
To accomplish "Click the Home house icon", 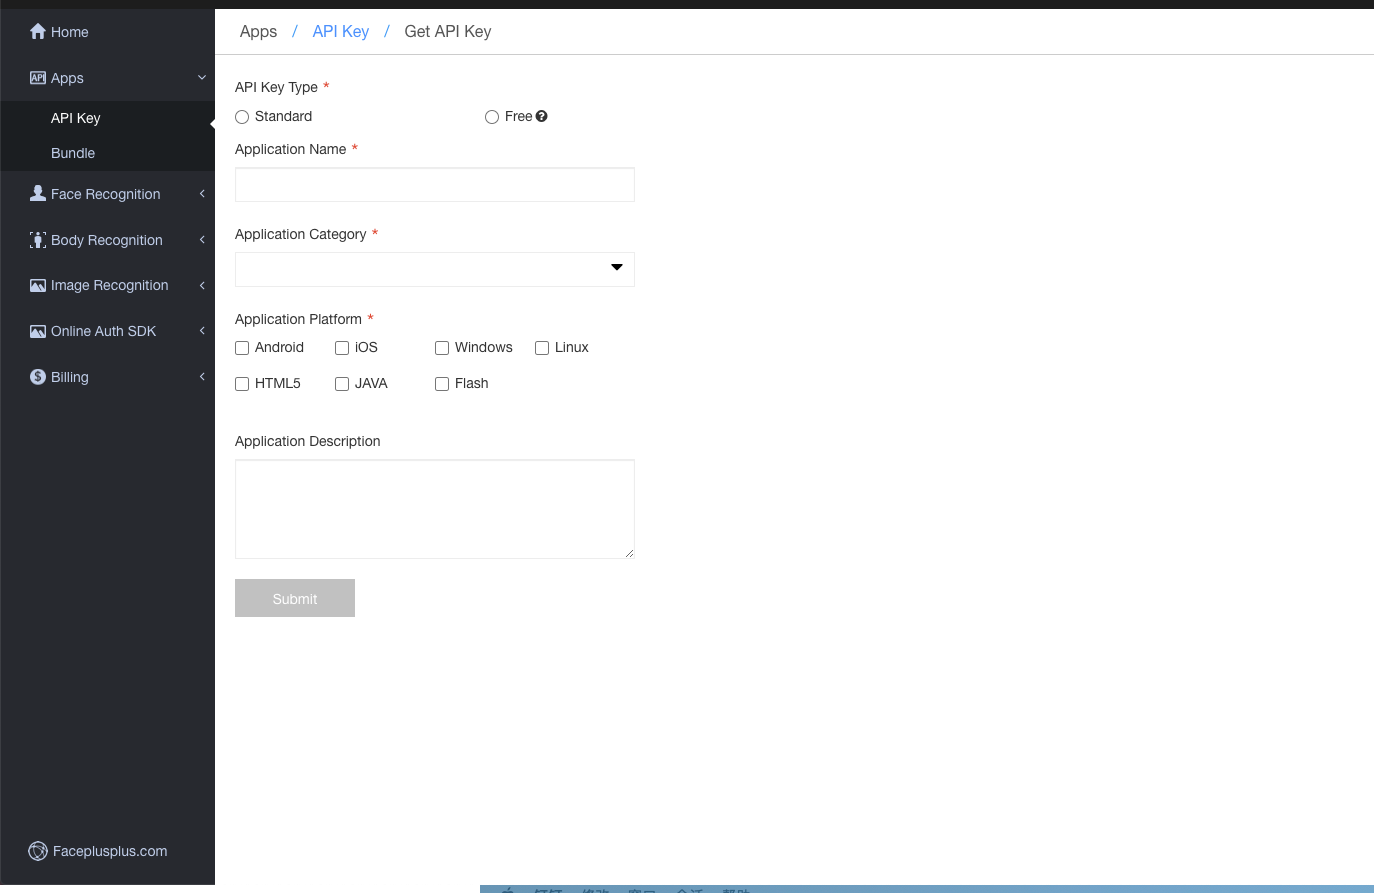I will 38,32.
